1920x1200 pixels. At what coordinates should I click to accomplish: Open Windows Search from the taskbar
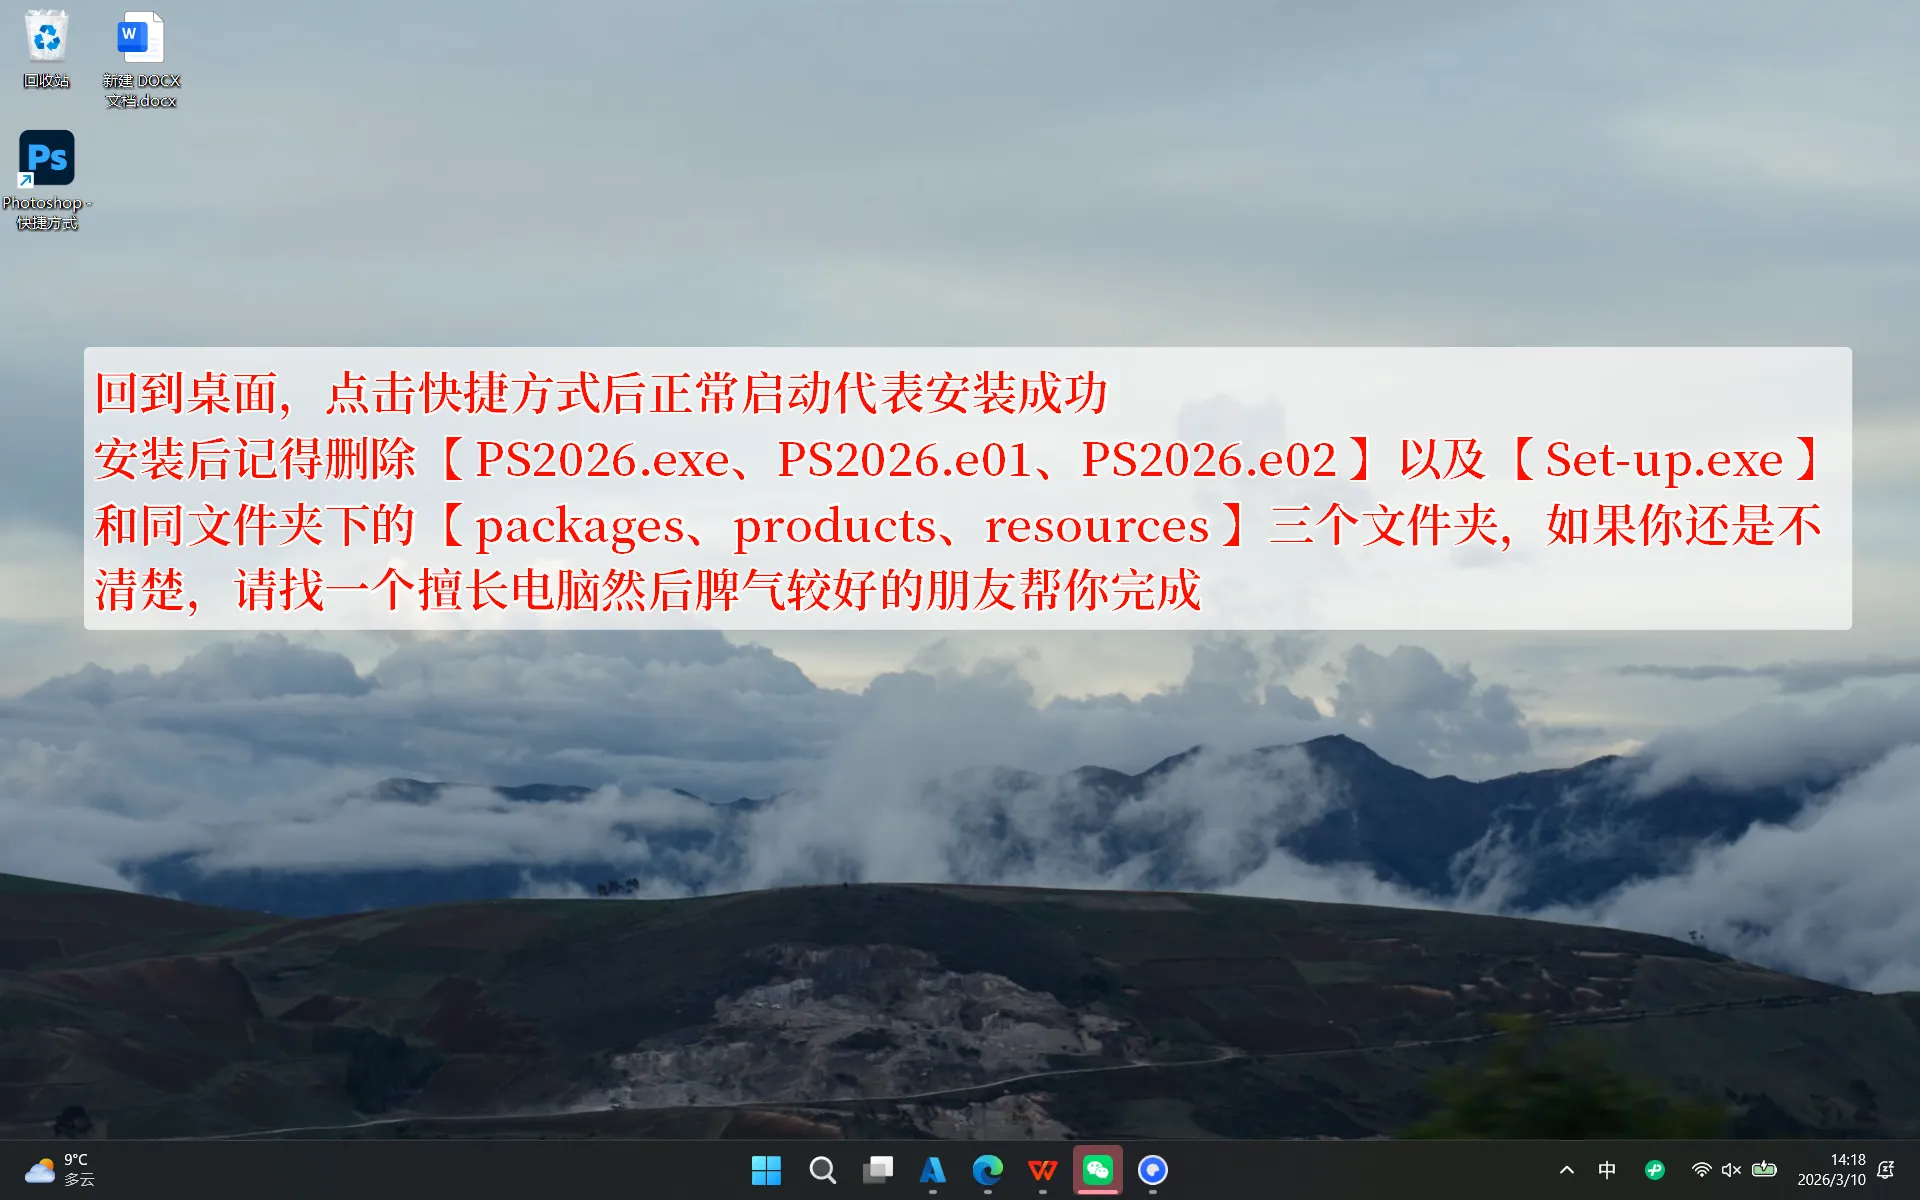tap(822, 1170)
